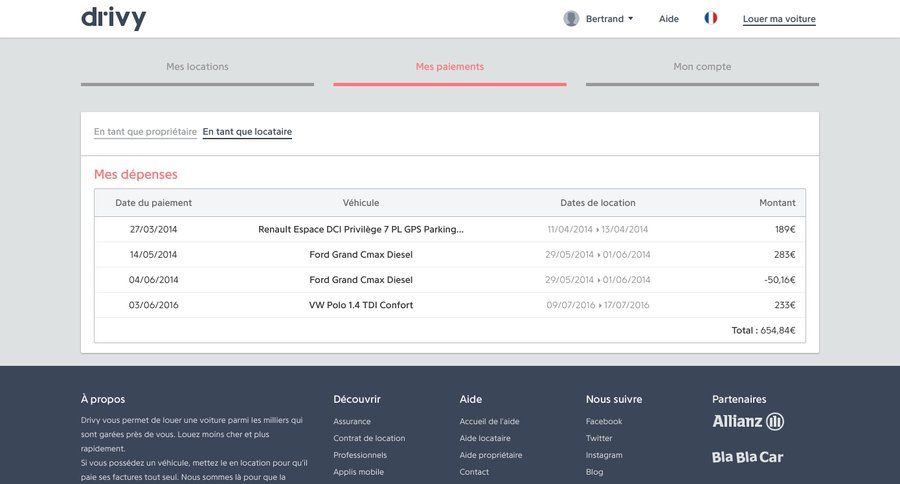Select payment date 04/06/2014

[x=153, y=280]
